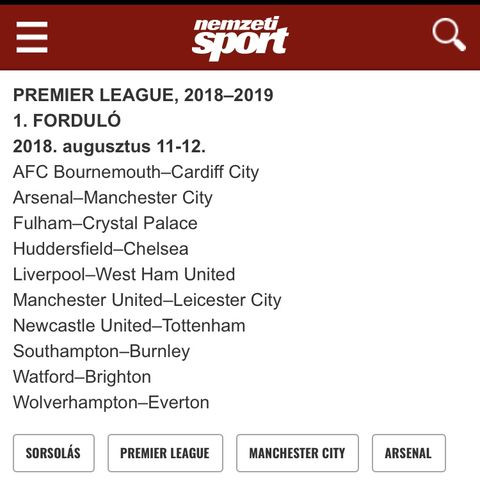The width and height of the screenshot is (480, 480).
Task: Click the magnifying glass search icon
Action: [449, 35]
